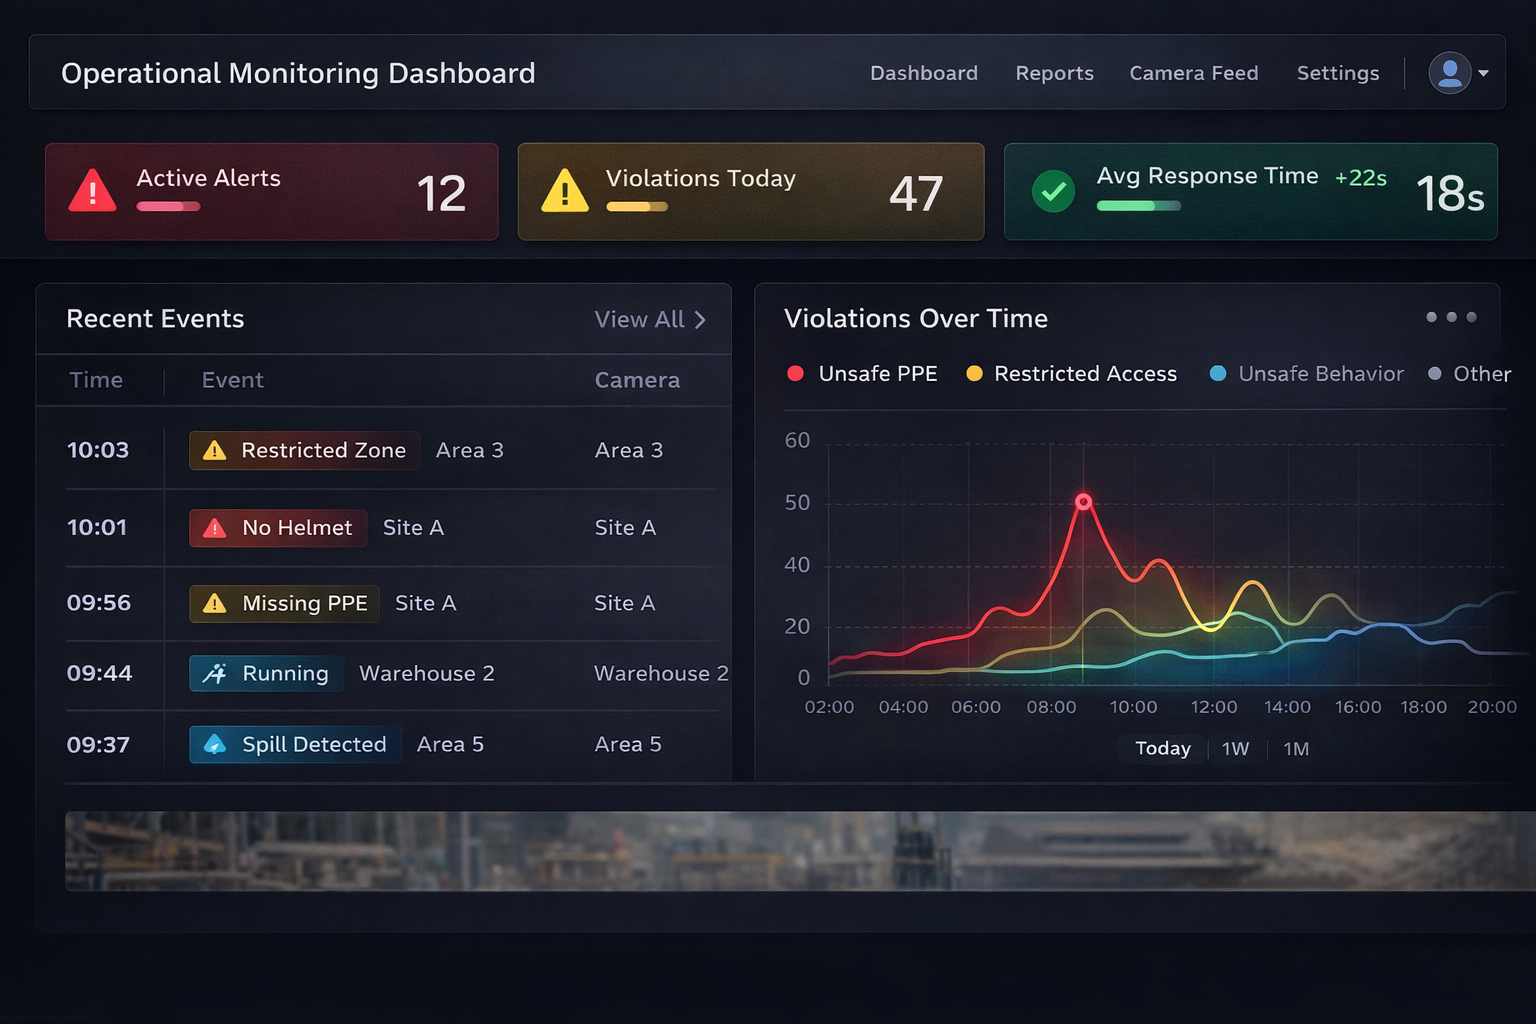The width and height of the screenshot is (1536, 1024).
Task: Click the No Helmet red triangle icon
Action: click(x=214, y=527)
